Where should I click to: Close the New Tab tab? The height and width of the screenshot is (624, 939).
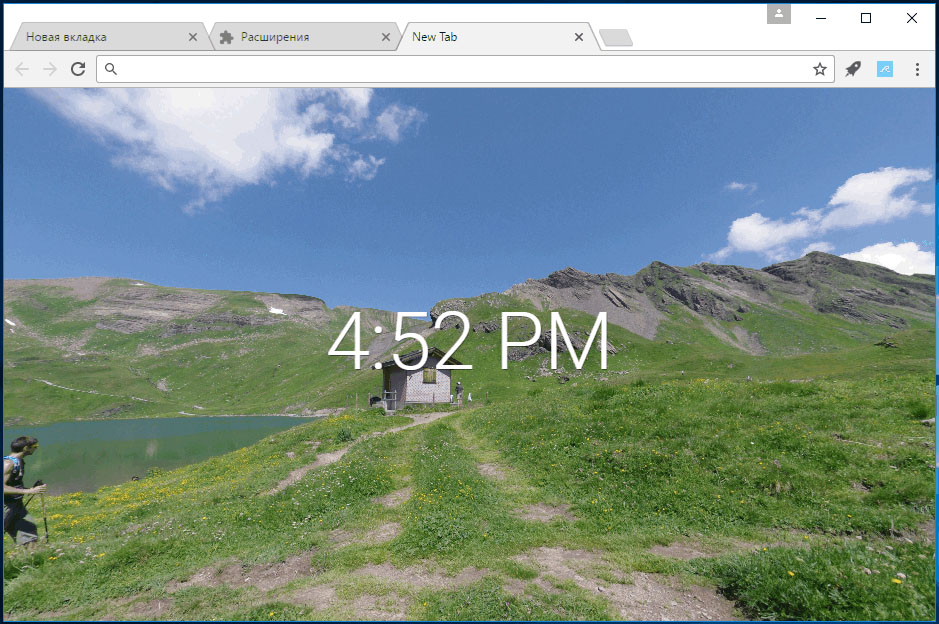(x=578, y=37)
